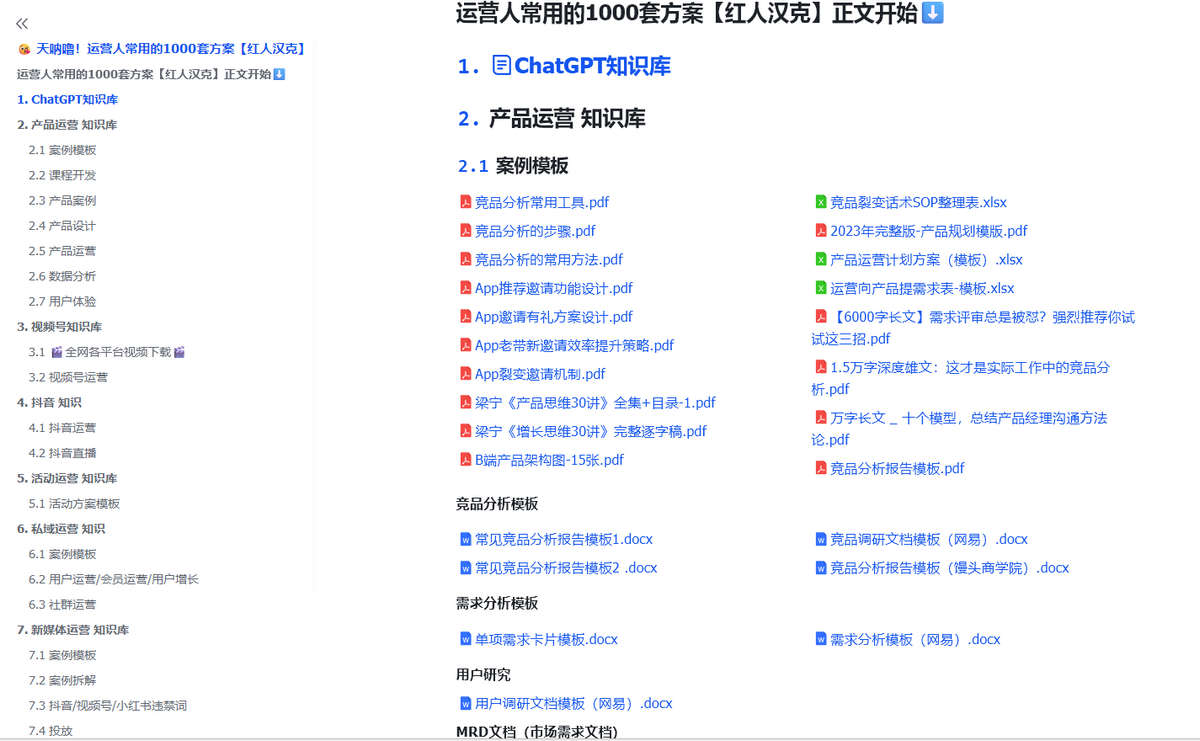Click the PDF icon beside B端产品架构图-15张.pdf
1200x741 pixels.
465,460
